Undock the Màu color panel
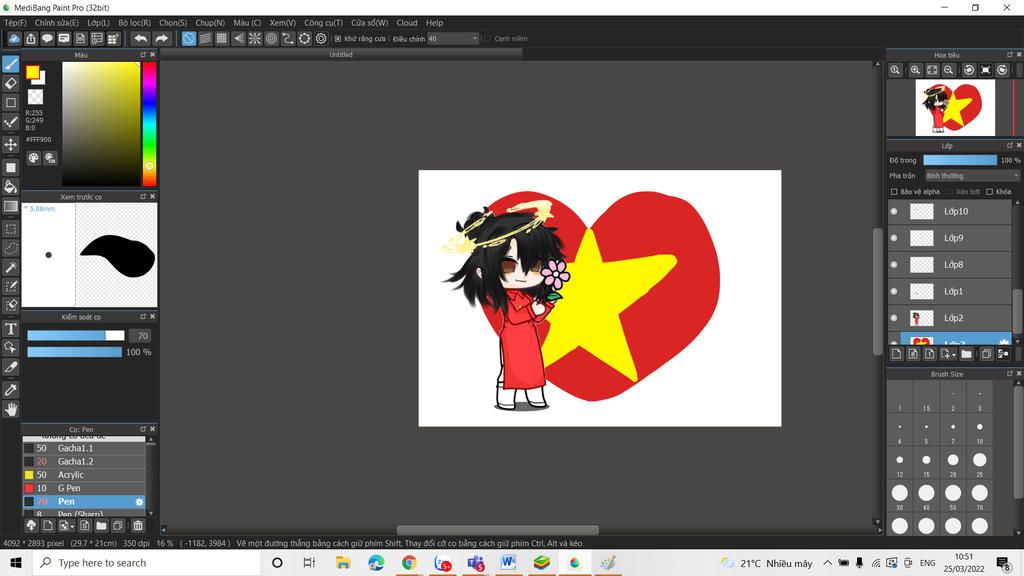 coord(143,55)
